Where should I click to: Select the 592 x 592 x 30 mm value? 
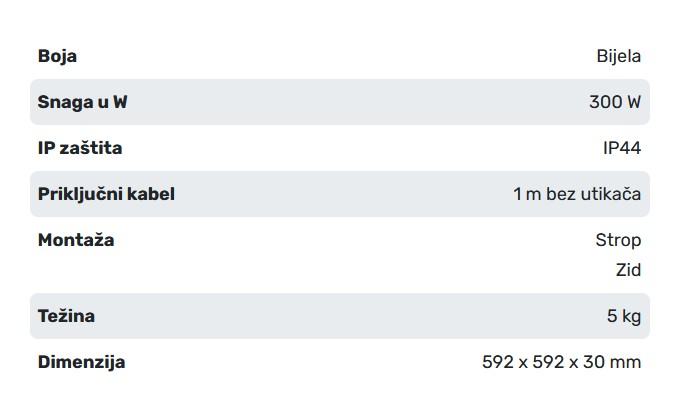(x=561, y=362)
